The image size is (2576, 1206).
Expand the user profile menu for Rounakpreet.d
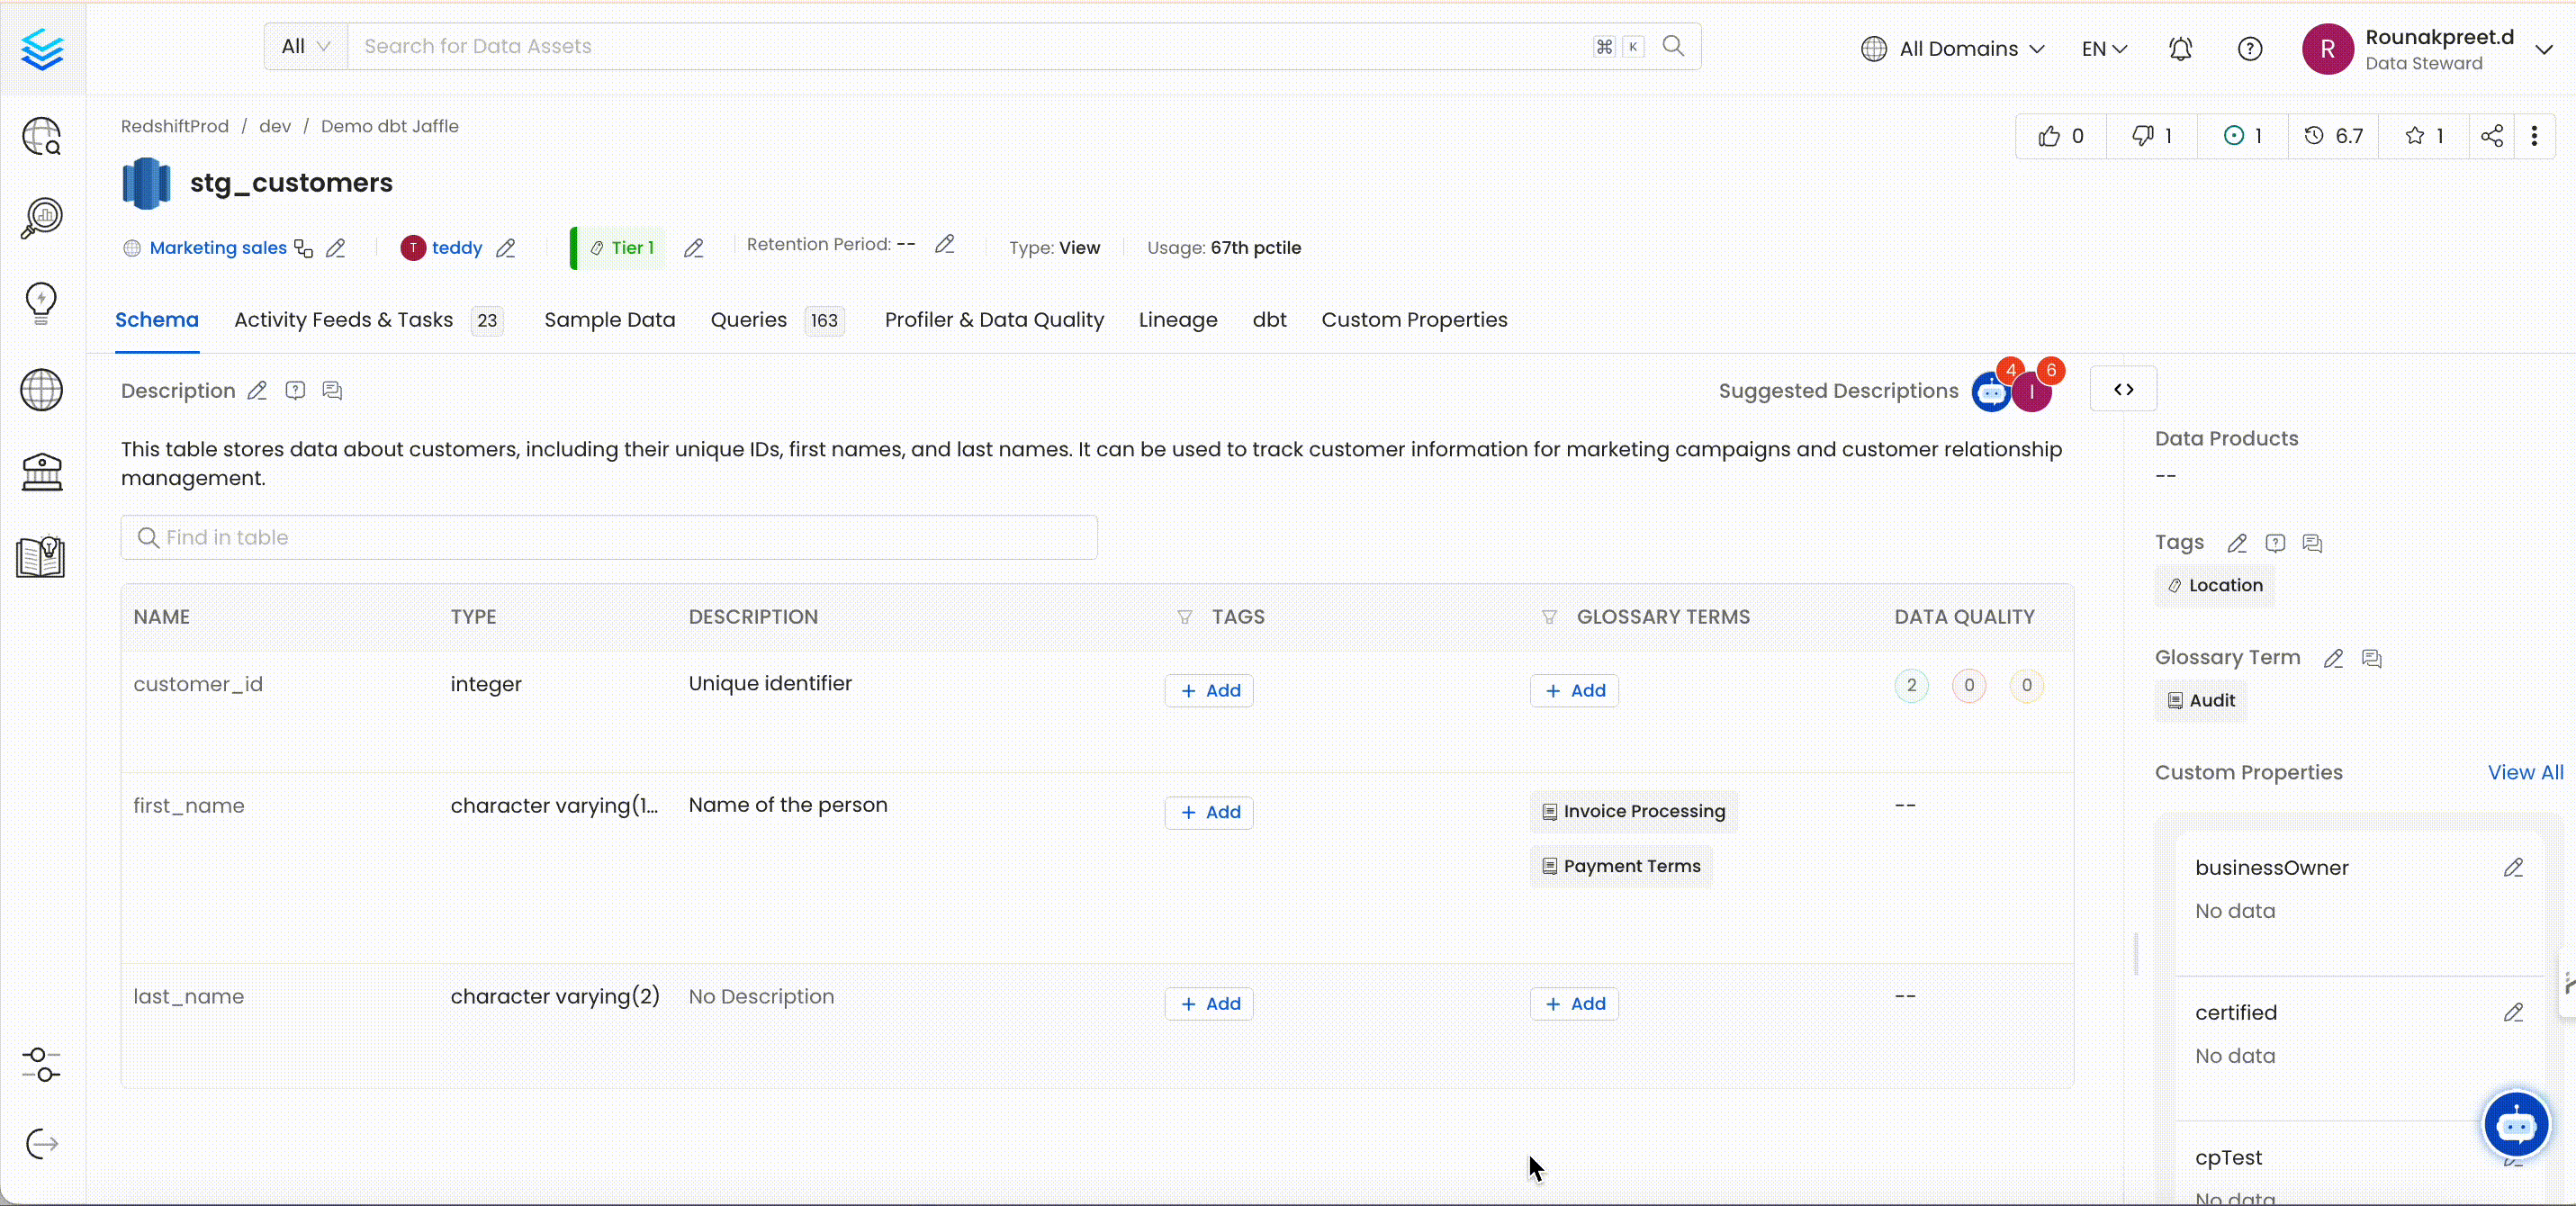[2546, 47]
